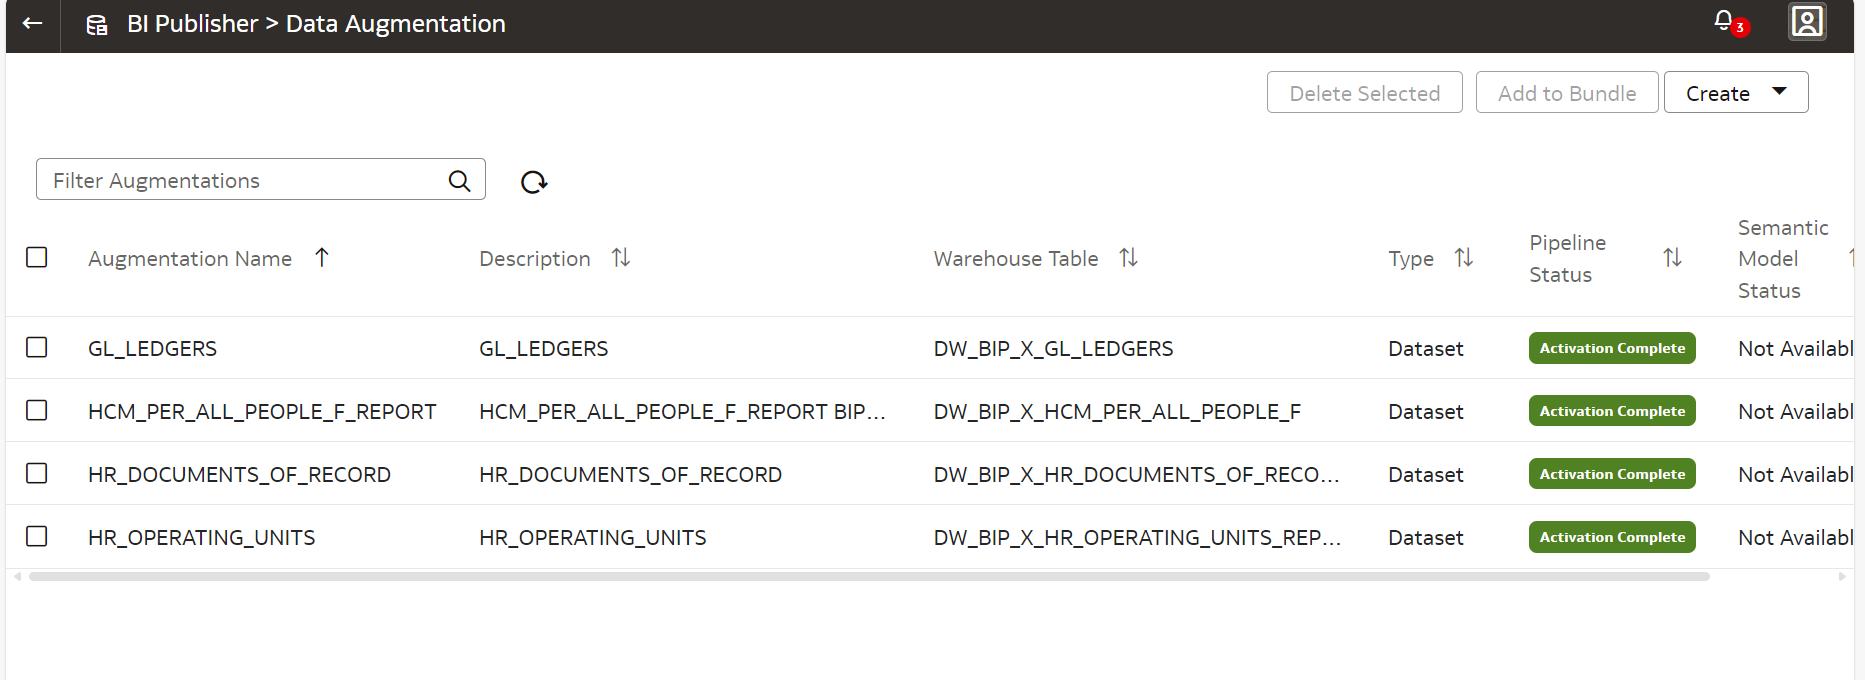Click Activation Complete badge for HCM_PER_ALL_PEOPLE_F_REPORT
Viewport: 1865px width, 680px height.
(x=1612, y=411)
